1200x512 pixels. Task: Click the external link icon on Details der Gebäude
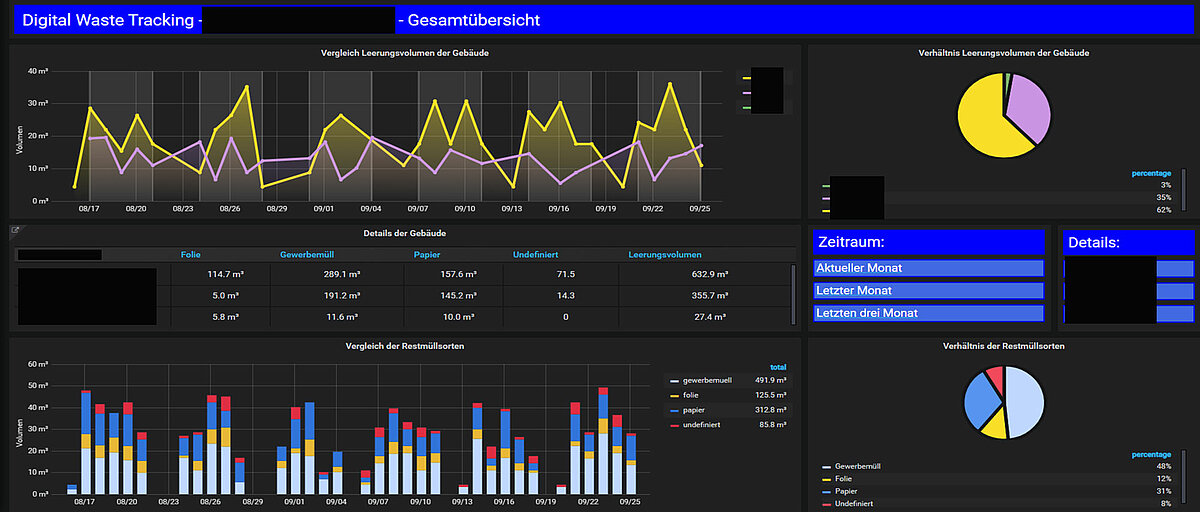tap(16, 231)
